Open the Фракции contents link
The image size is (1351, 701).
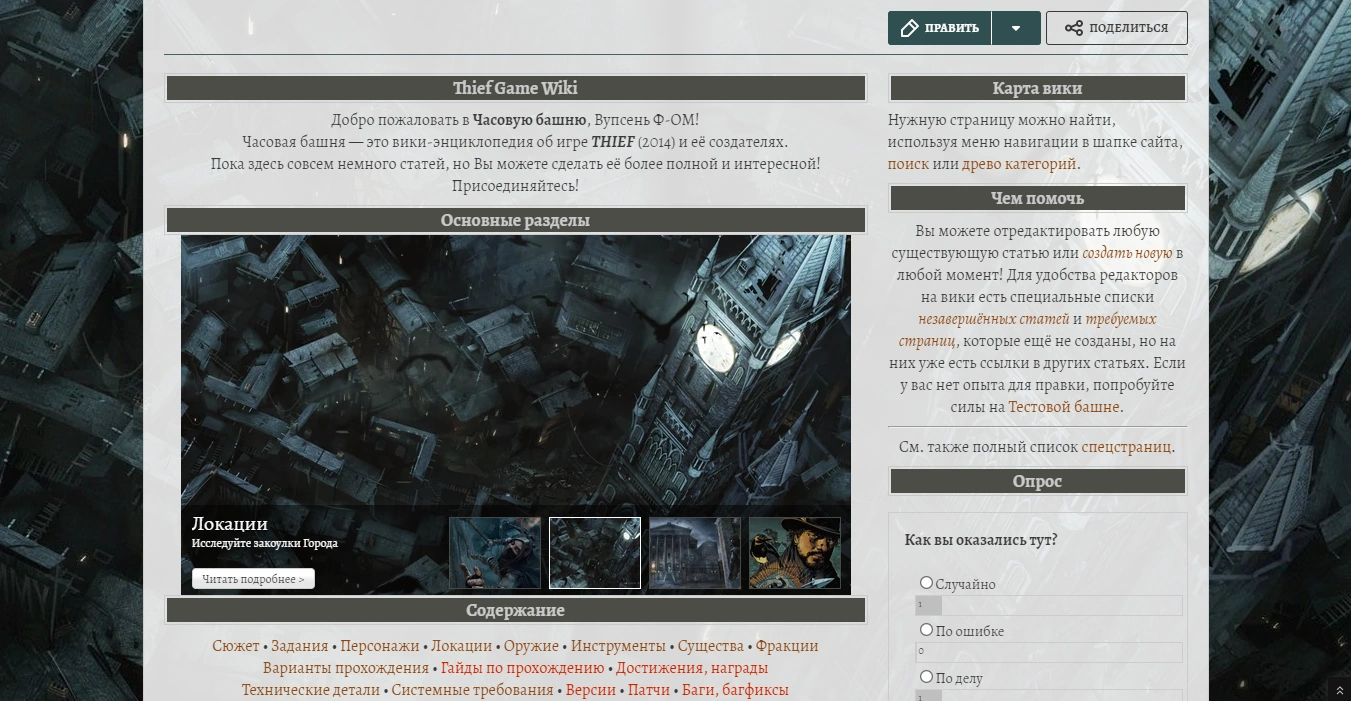[787, 646]
